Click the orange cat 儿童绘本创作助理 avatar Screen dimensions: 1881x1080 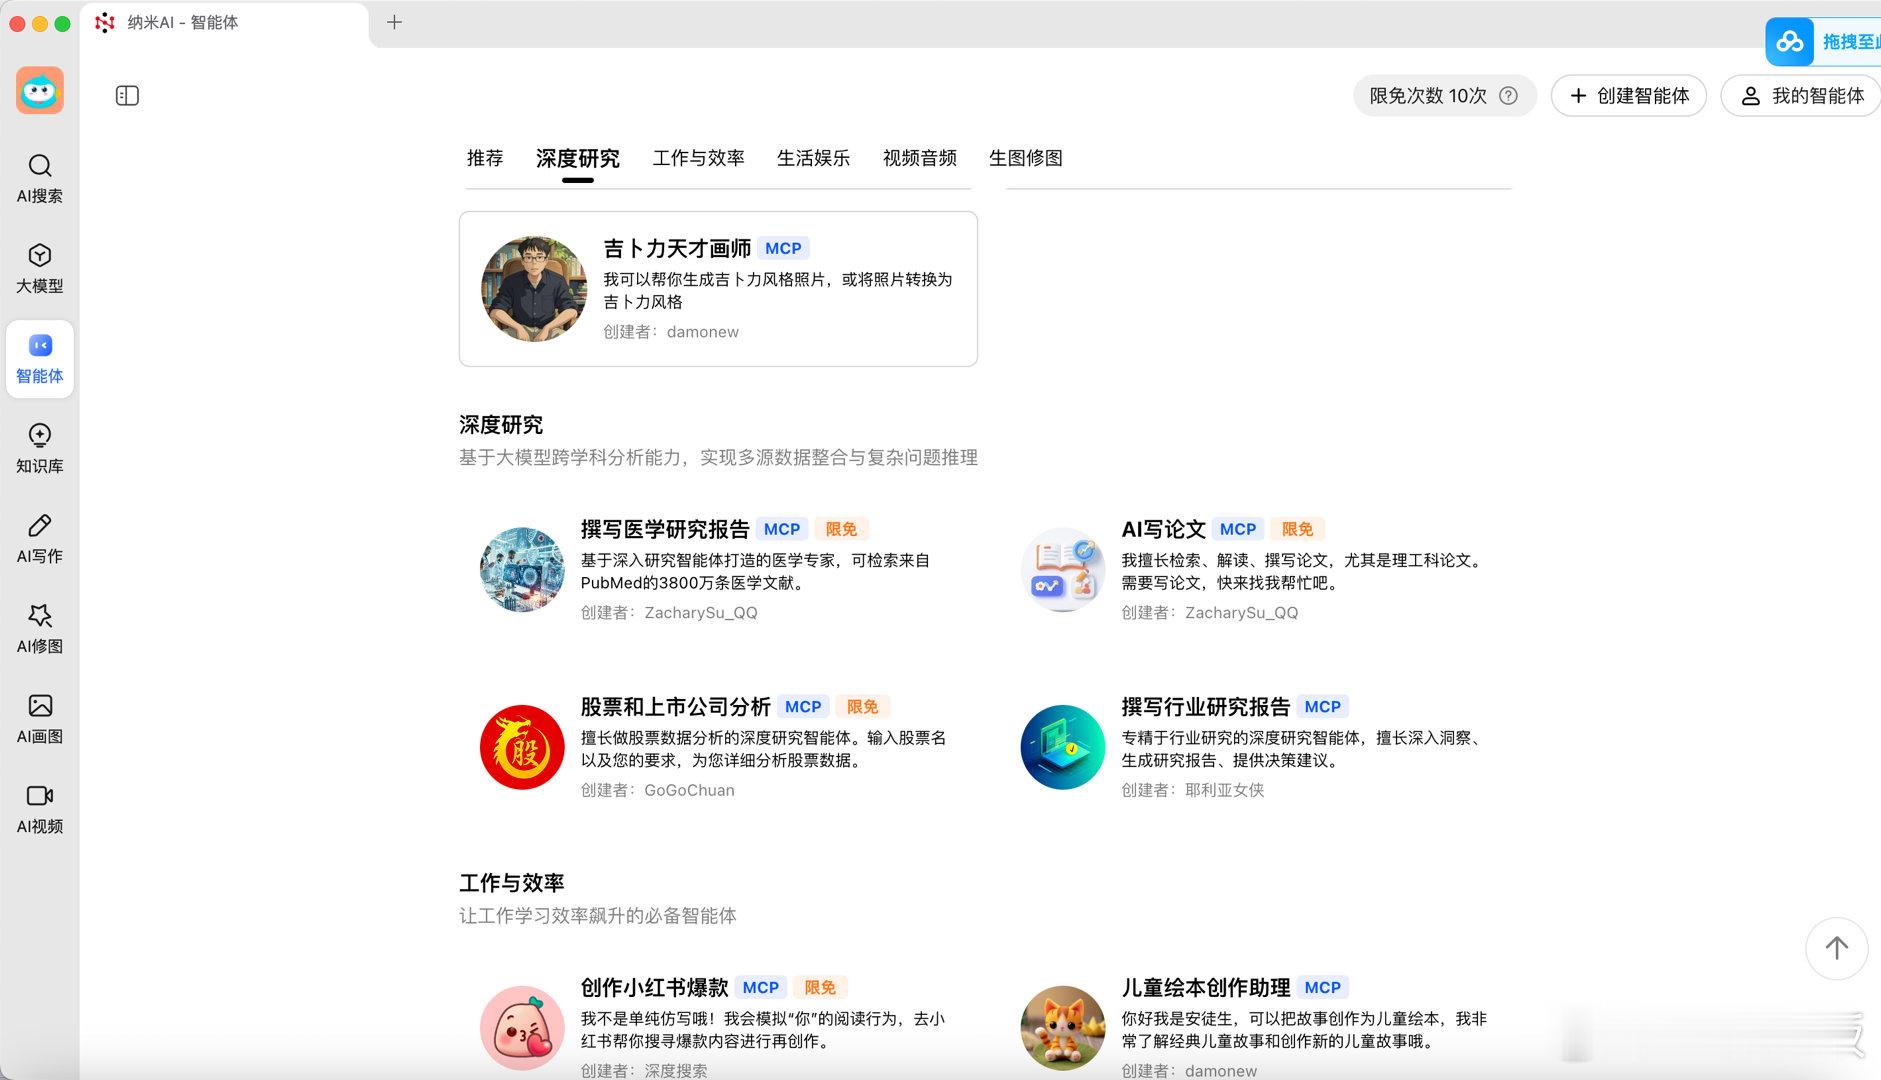coord(1063,1028)
